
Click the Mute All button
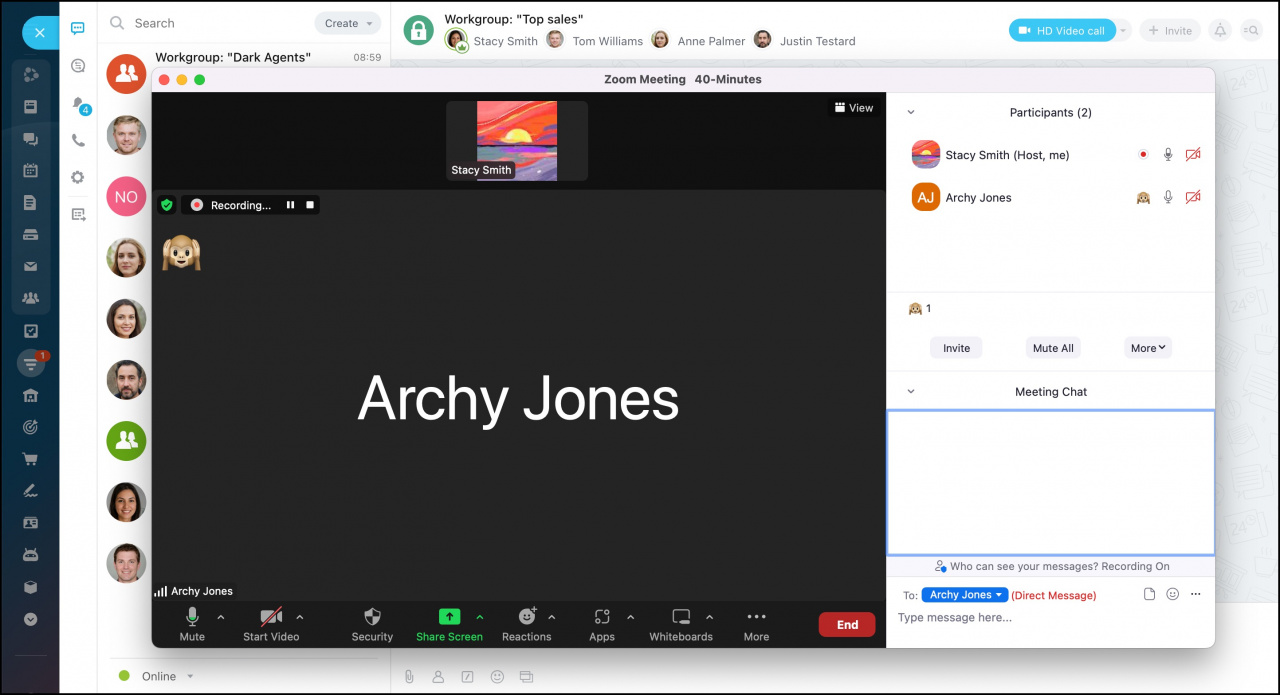(1053, 348)
